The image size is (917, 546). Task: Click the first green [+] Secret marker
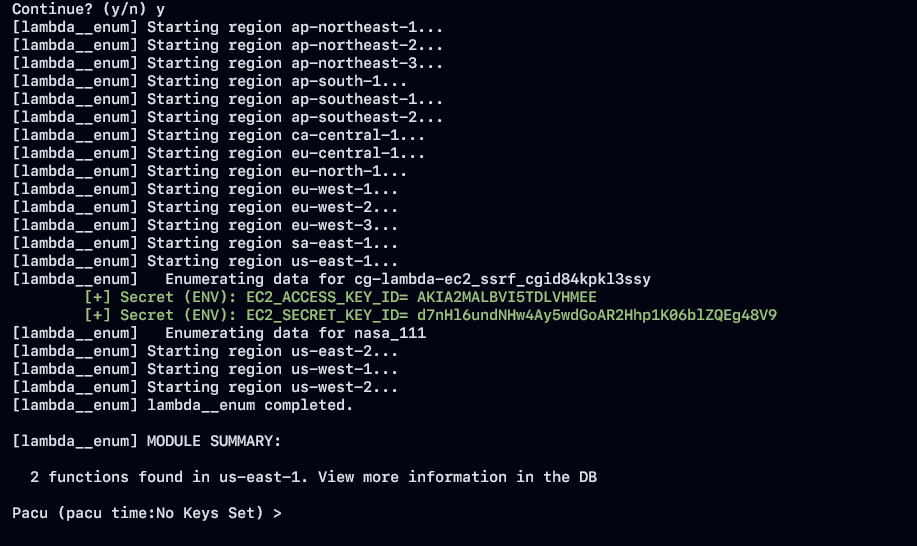[97, 298]
